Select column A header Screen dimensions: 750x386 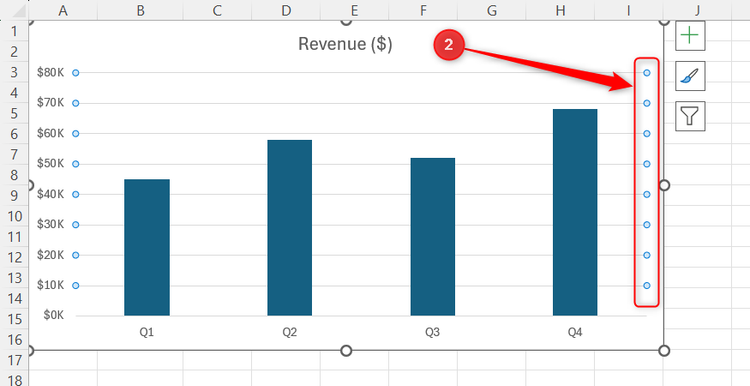tap(63, 10)
